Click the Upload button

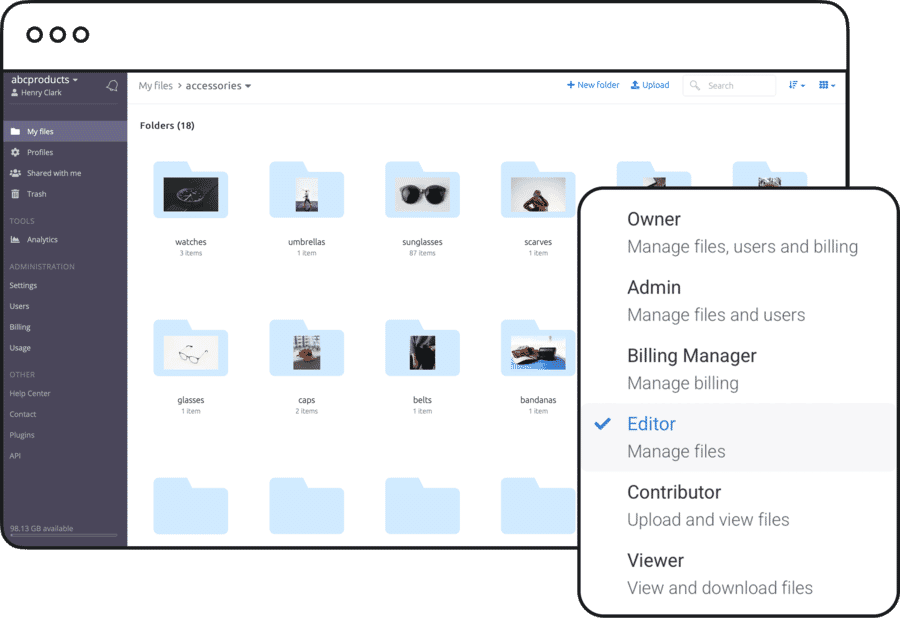650,86
